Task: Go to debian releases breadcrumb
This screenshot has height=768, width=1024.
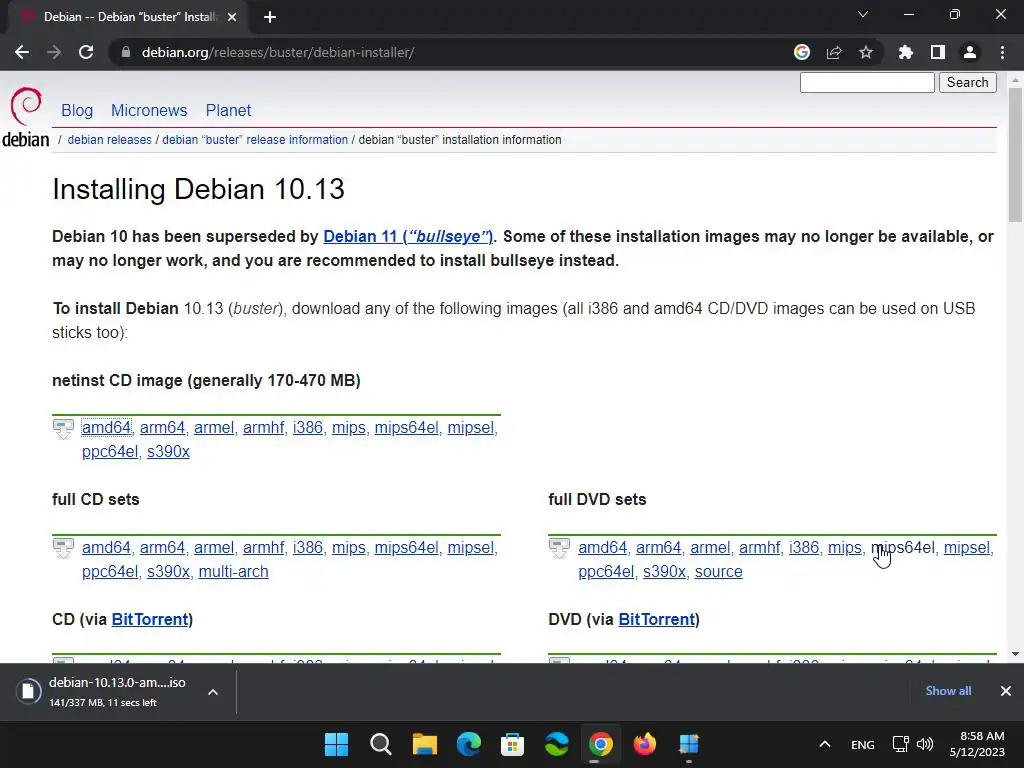Action: pyautogui.click(x=109, y=140)
